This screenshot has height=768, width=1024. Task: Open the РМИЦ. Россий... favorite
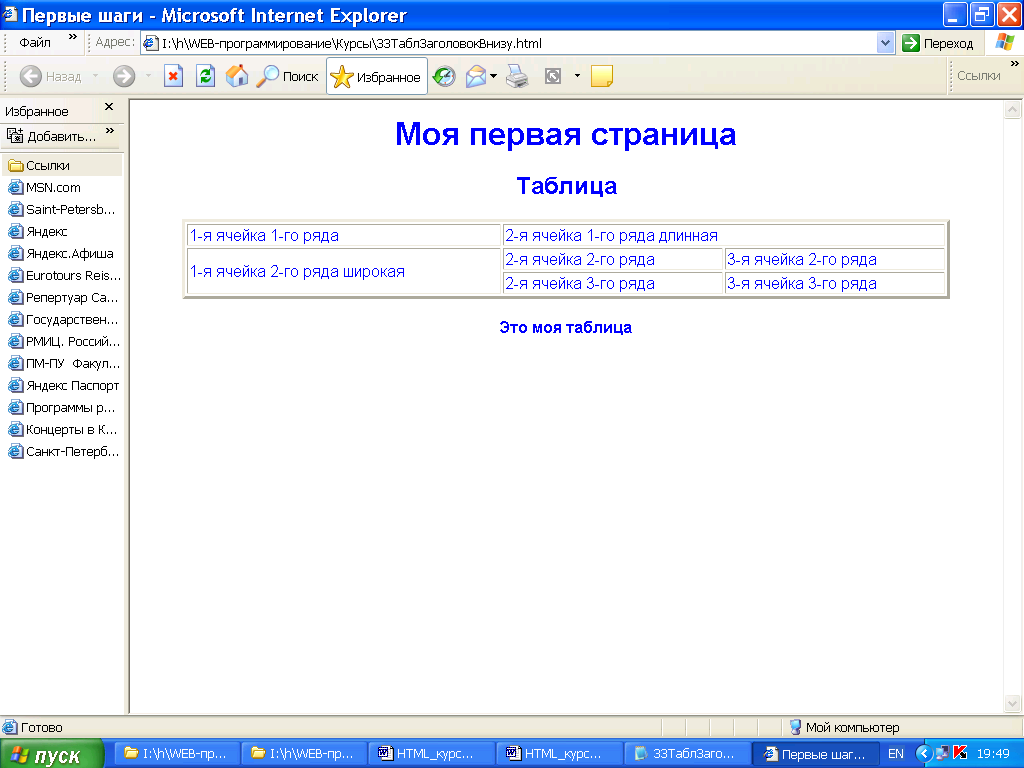(64, 342)
